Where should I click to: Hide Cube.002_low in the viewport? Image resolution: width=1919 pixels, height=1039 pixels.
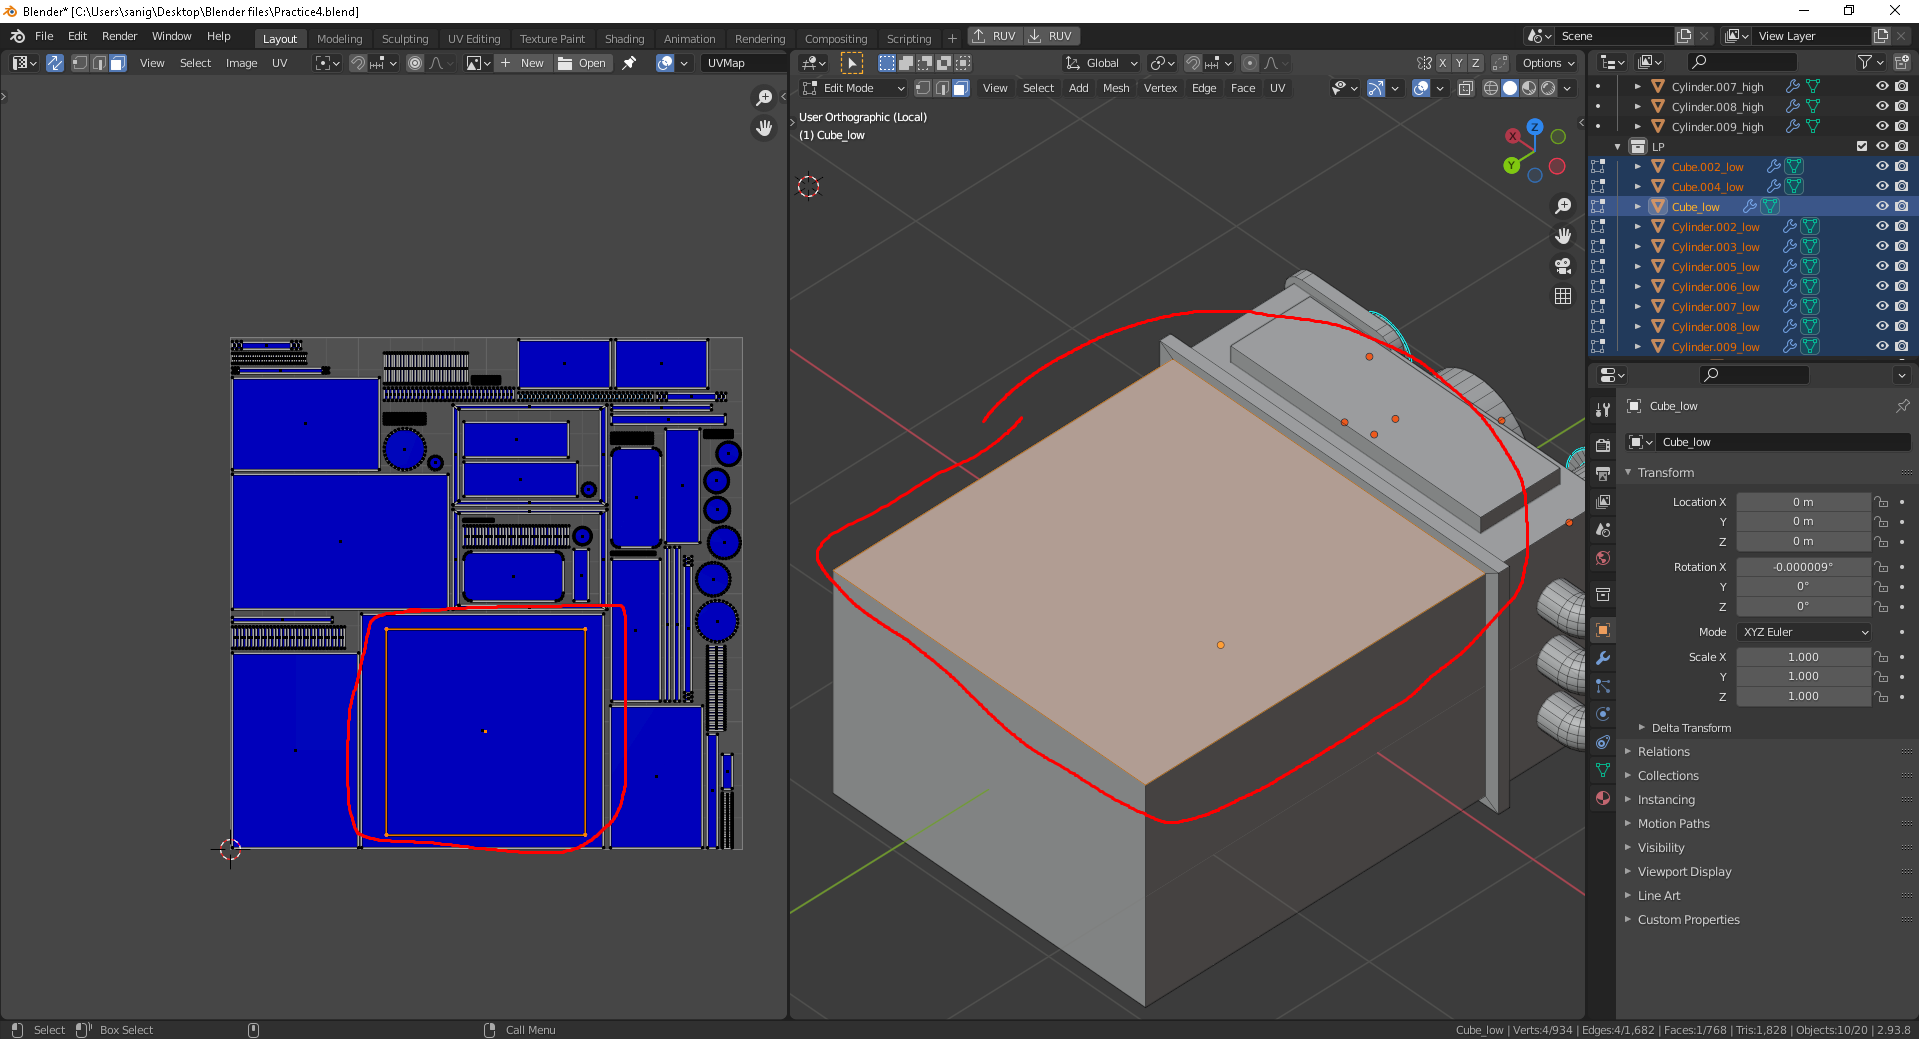1882,166
